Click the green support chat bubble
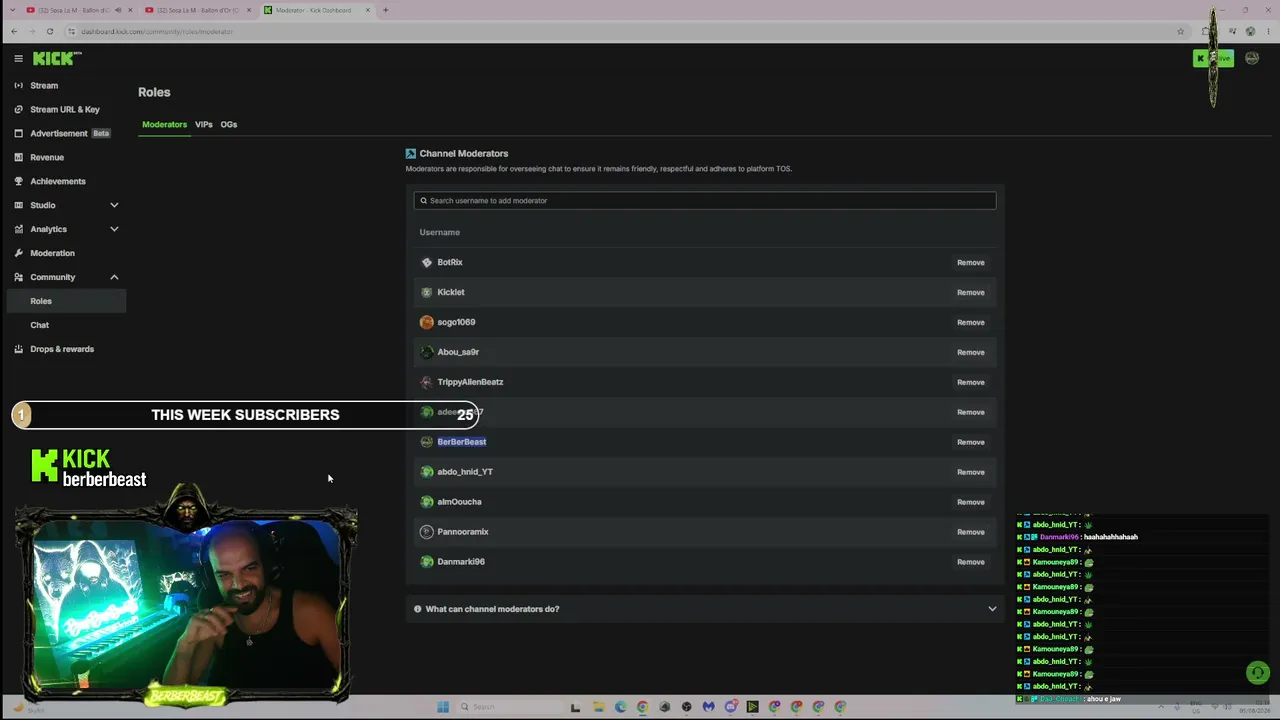 [1258, 673]
